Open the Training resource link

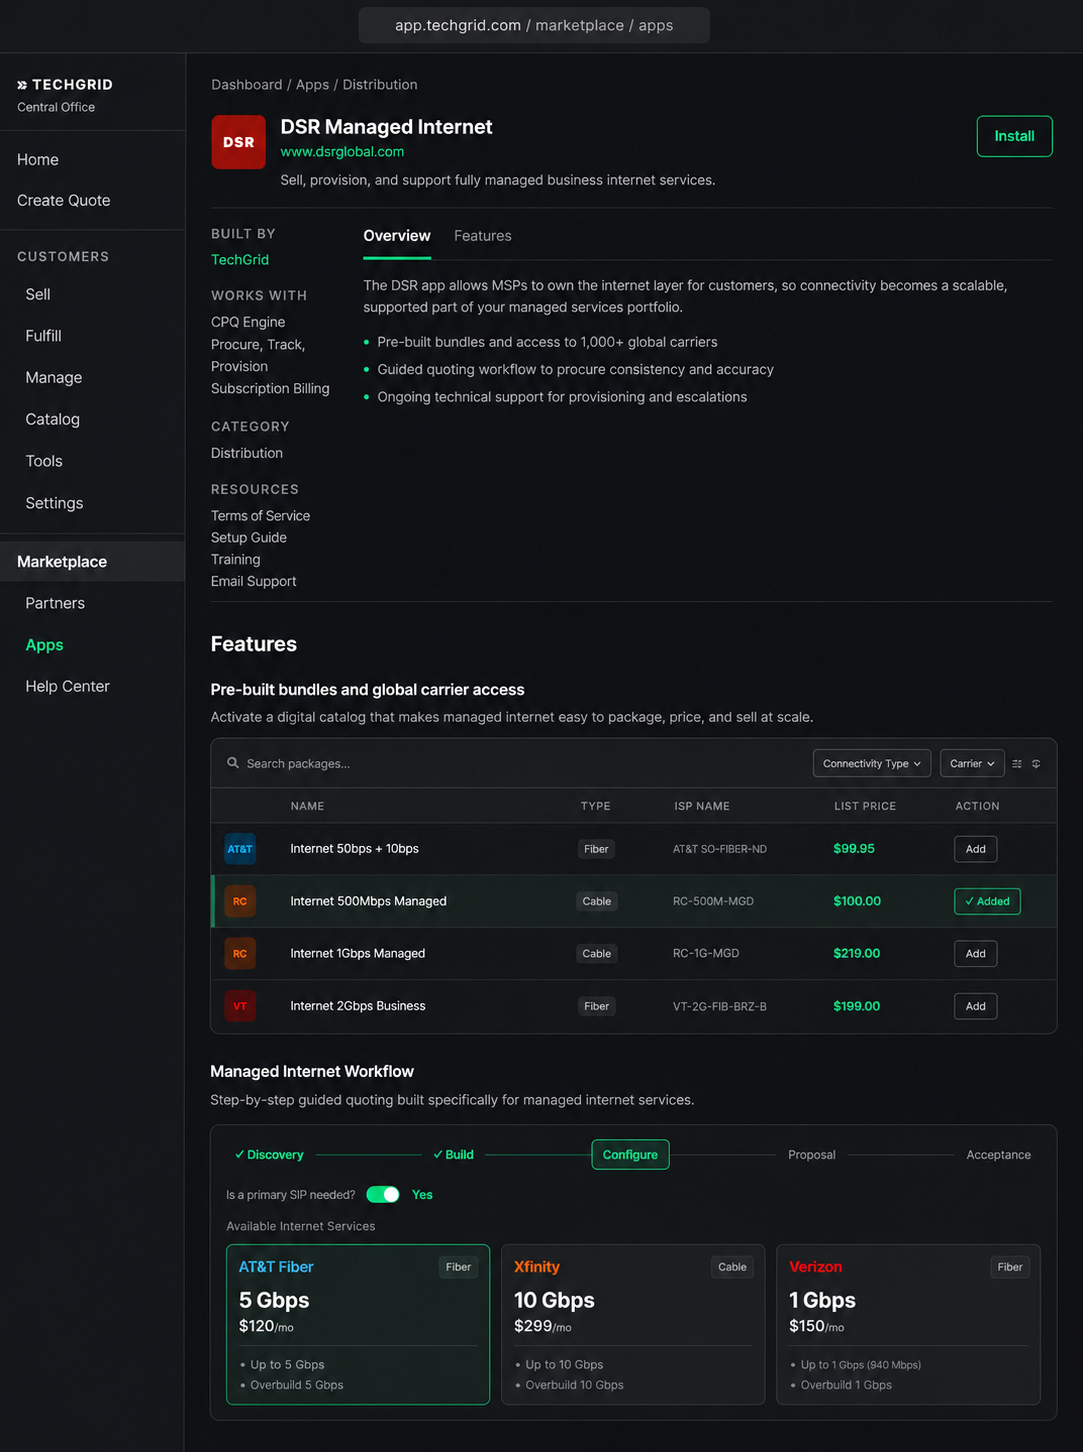pyautogui.click(x=236, y=560)
